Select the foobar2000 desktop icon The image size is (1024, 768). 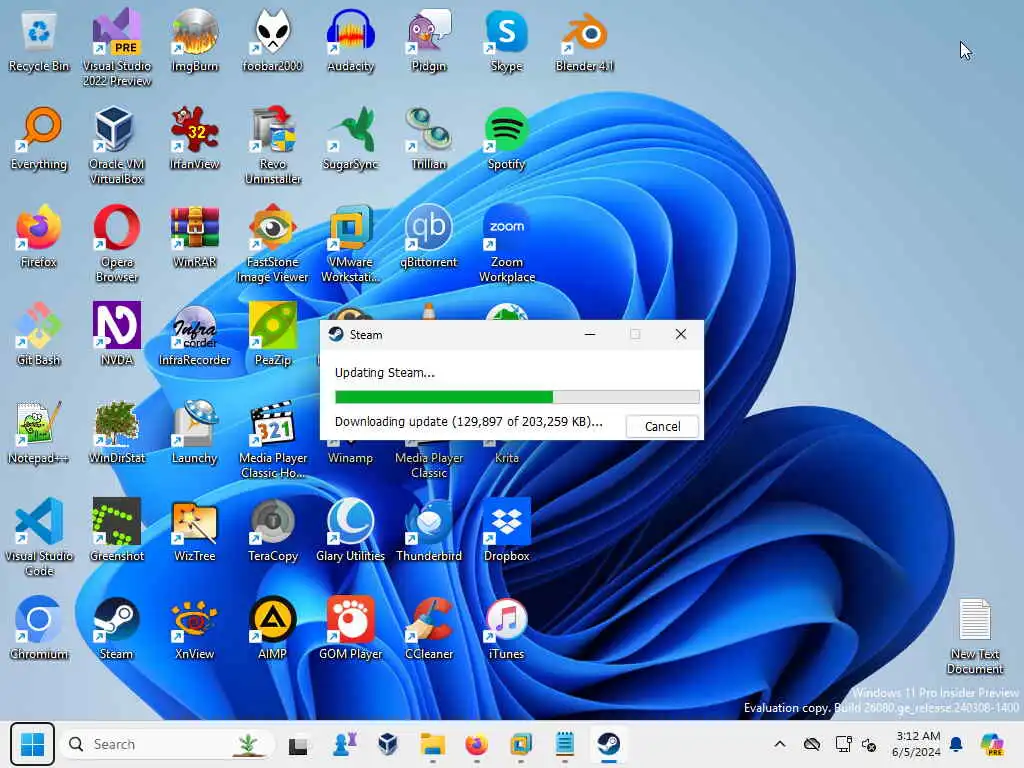coord(272,40)
